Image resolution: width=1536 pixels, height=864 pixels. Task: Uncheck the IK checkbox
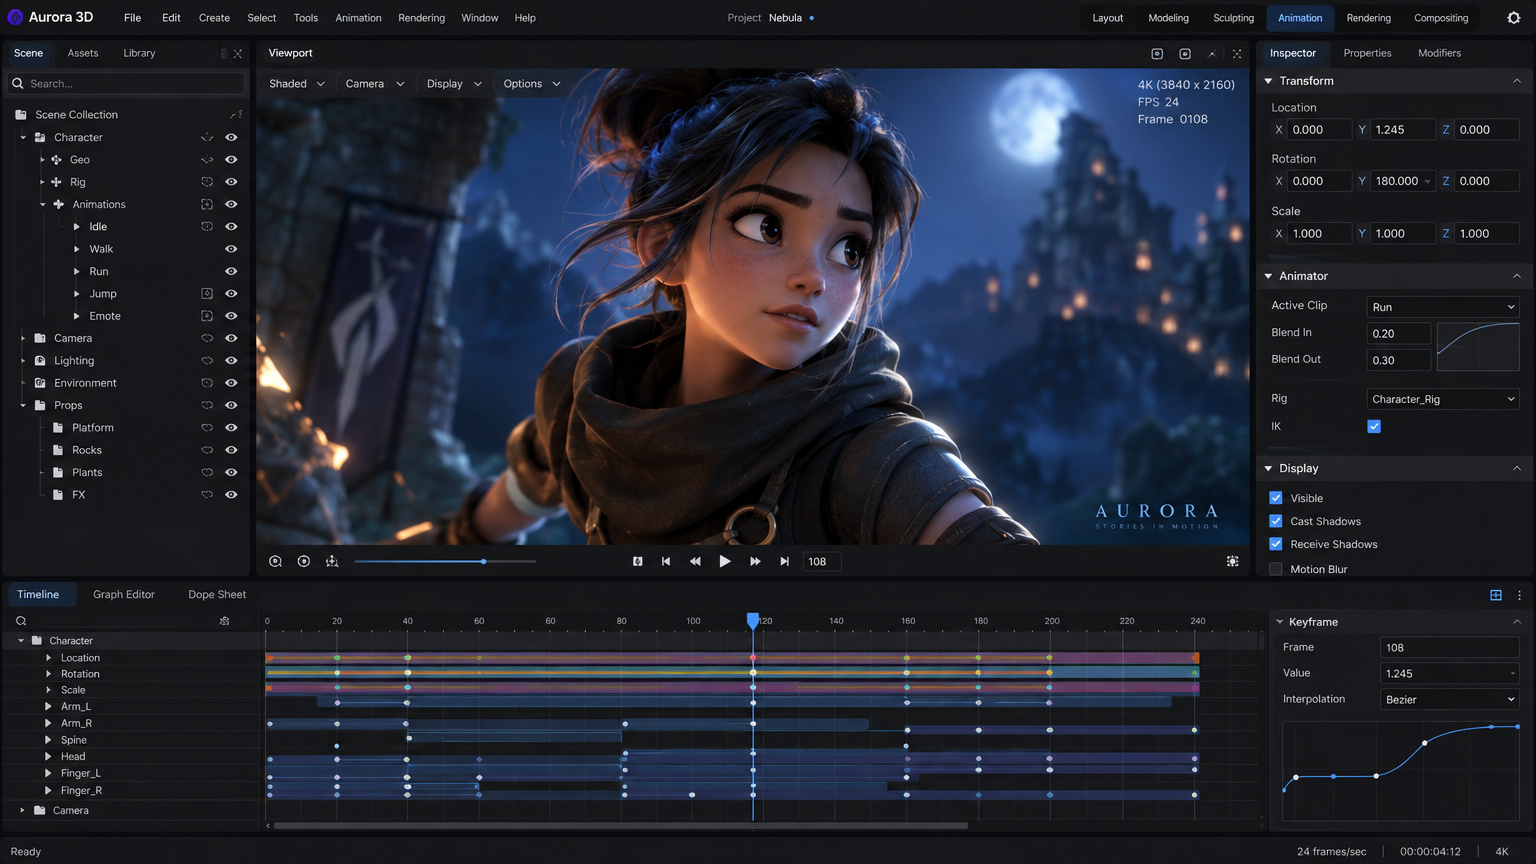(1374, 426)
